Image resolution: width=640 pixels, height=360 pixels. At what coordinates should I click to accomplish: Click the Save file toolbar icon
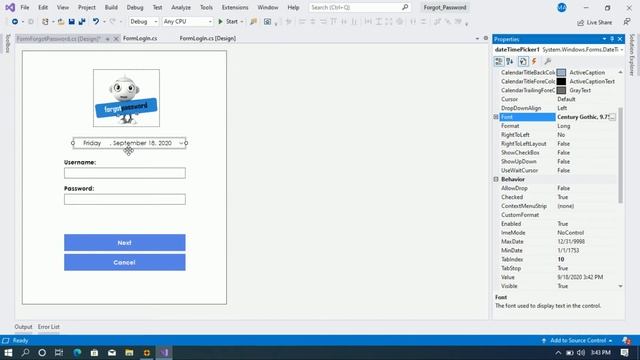pos(71,22)
